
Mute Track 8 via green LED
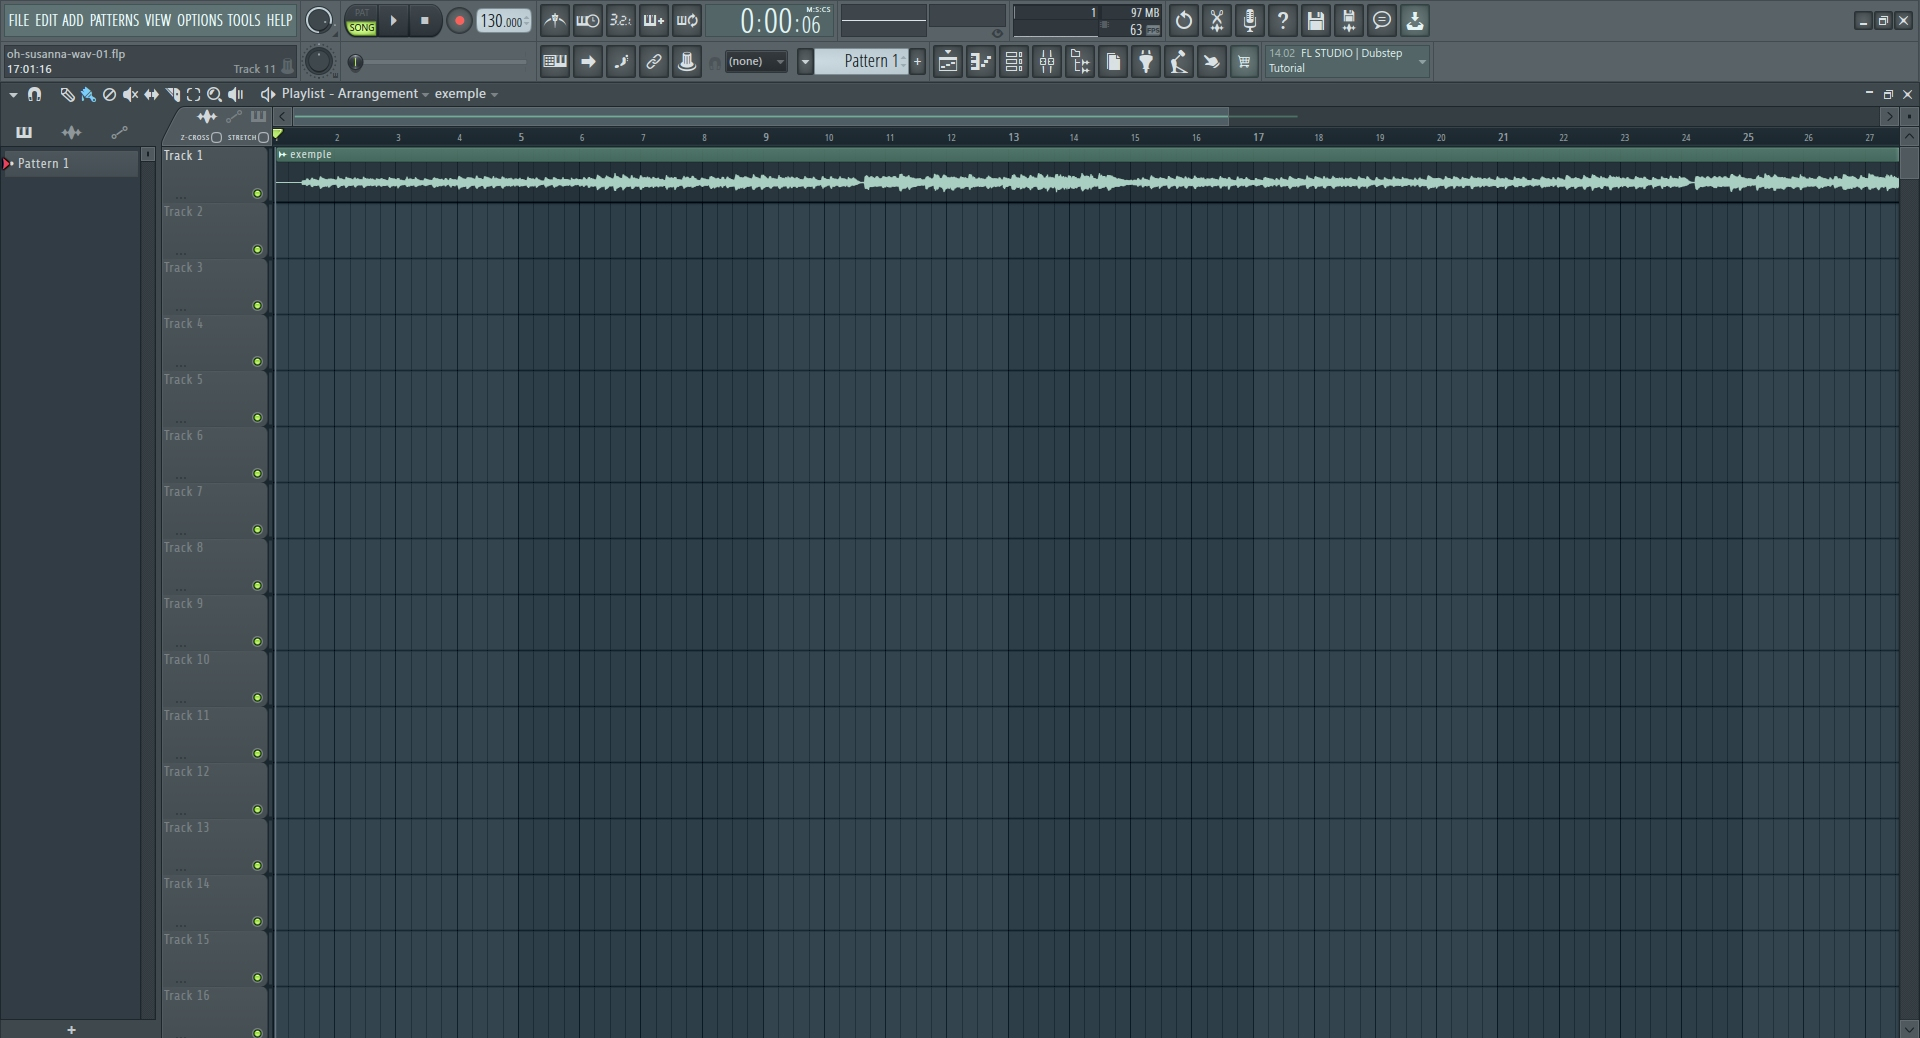coord(257,586)
